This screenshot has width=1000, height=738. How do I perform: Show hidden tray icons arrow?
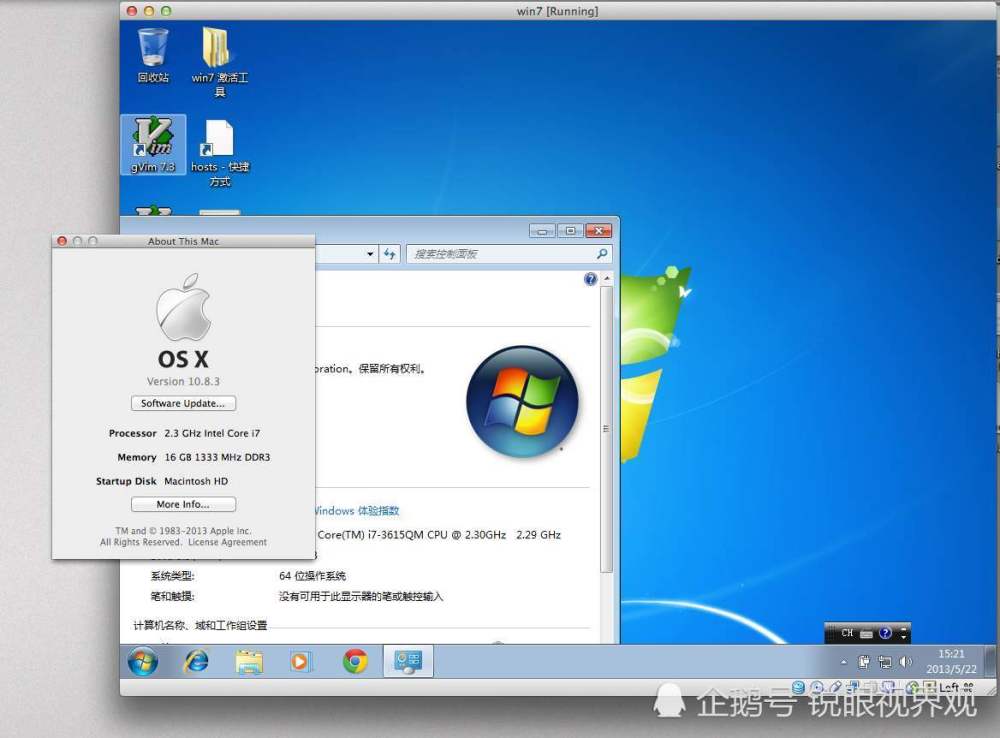click(x=844, y=662)
